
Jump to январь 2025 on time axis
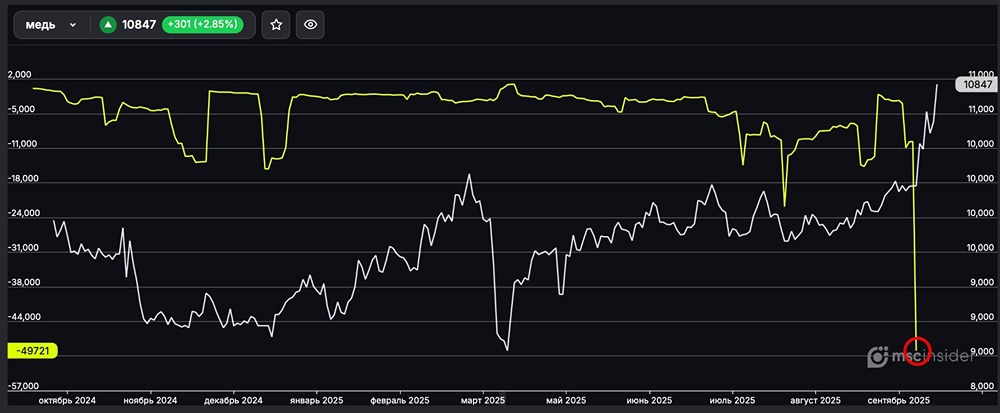pyautogui.click(x=315, y=398)
